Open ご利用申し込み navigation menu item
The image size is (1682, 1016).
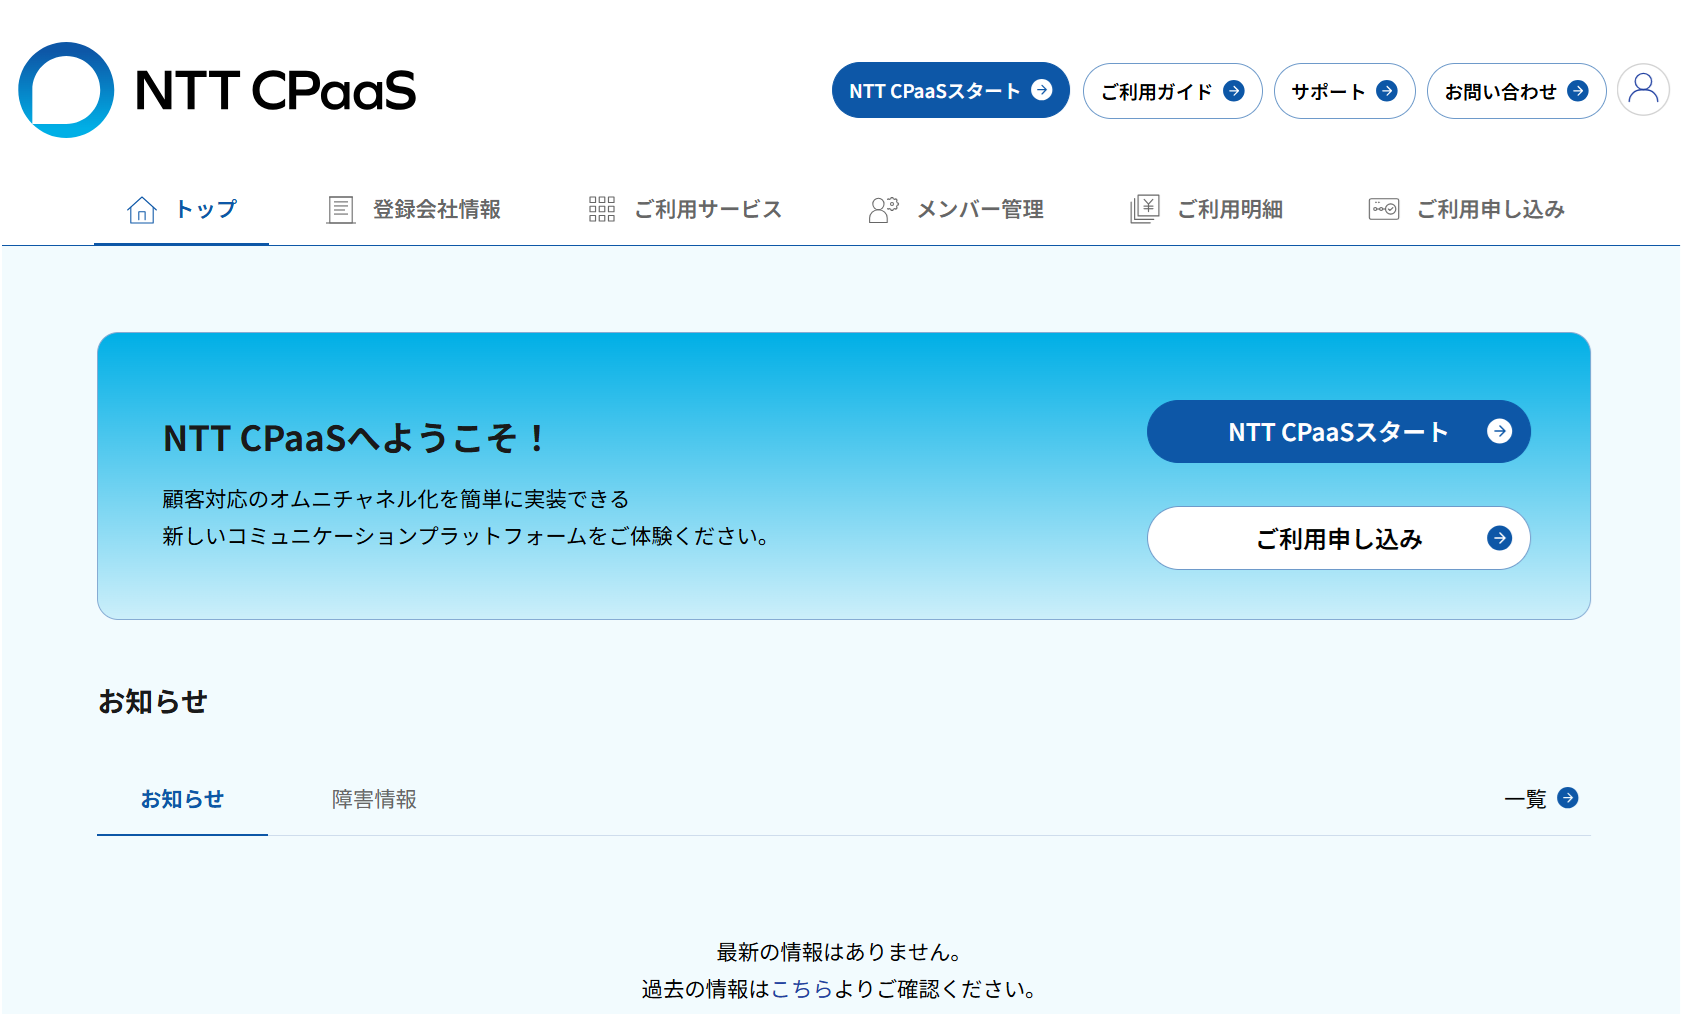[1467, 209]
